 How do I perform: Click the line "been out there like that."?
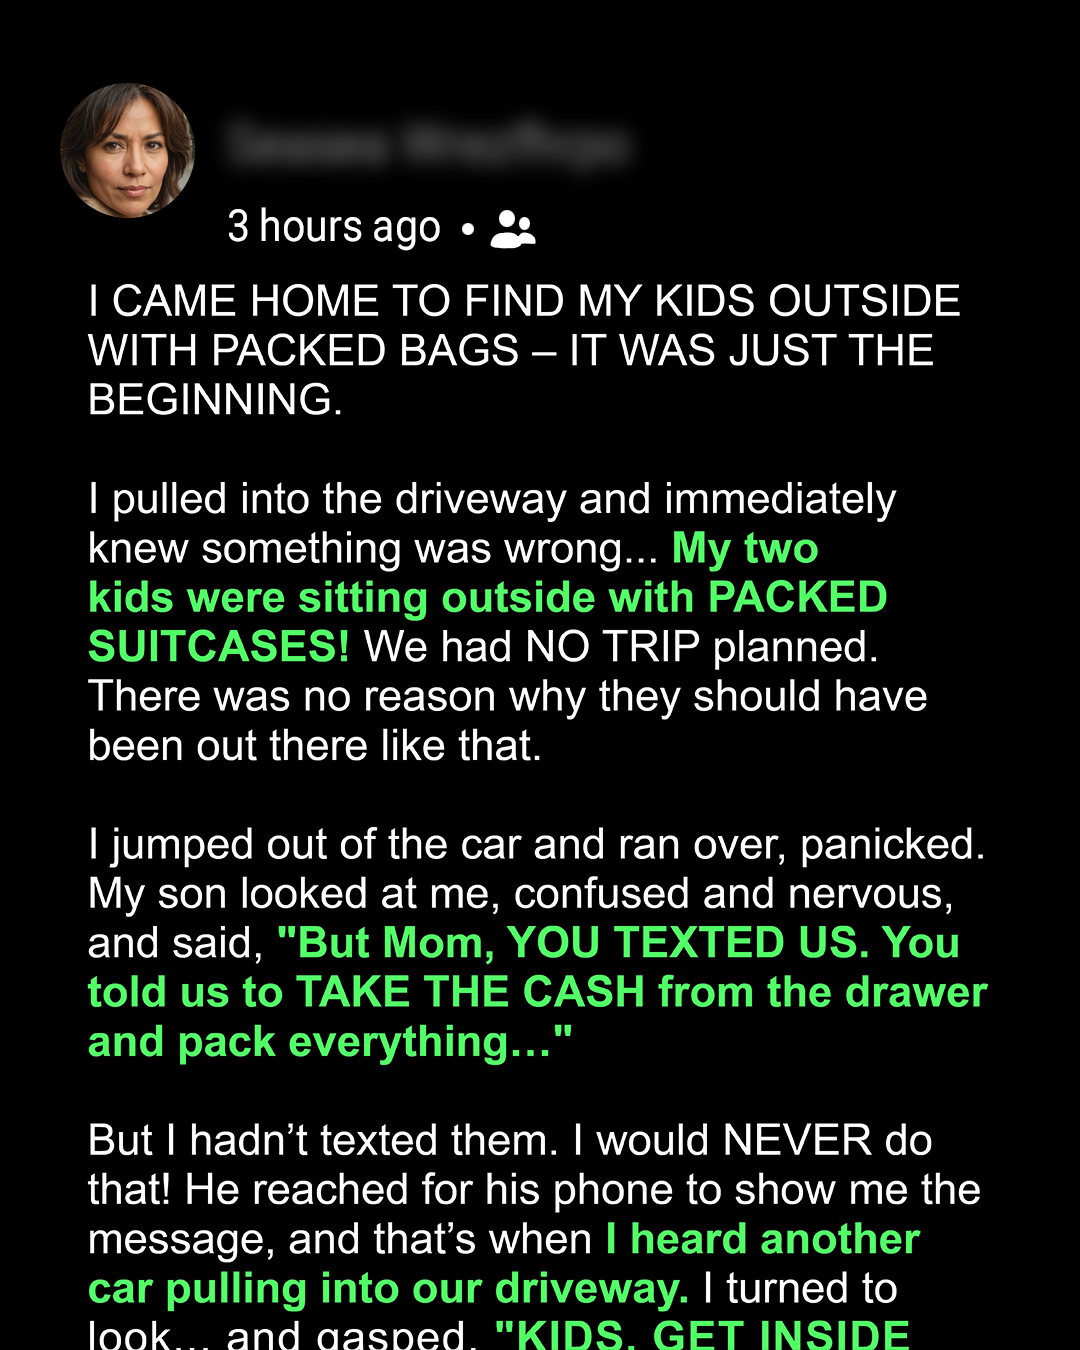coord(315,746)
